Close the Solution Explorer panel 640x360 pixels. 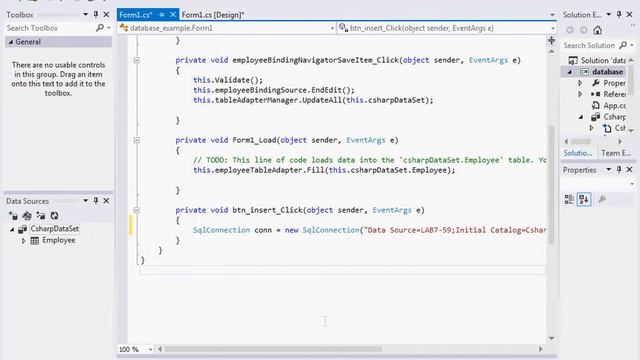click(x=629, y=15)
